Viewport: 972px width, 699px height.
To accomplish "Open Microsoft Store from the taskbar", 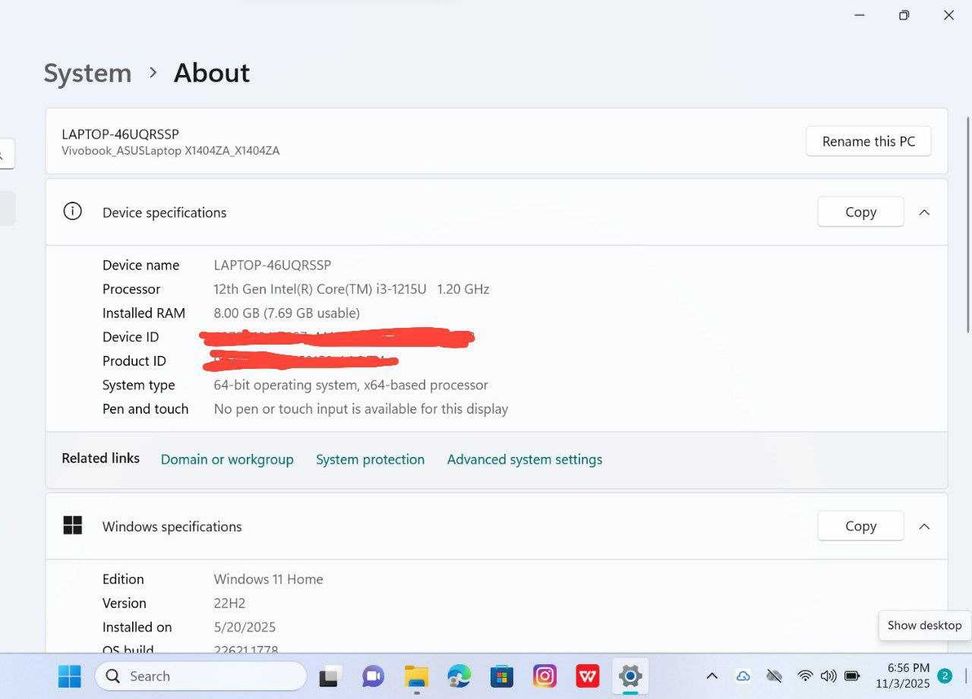I will point(501,676).
